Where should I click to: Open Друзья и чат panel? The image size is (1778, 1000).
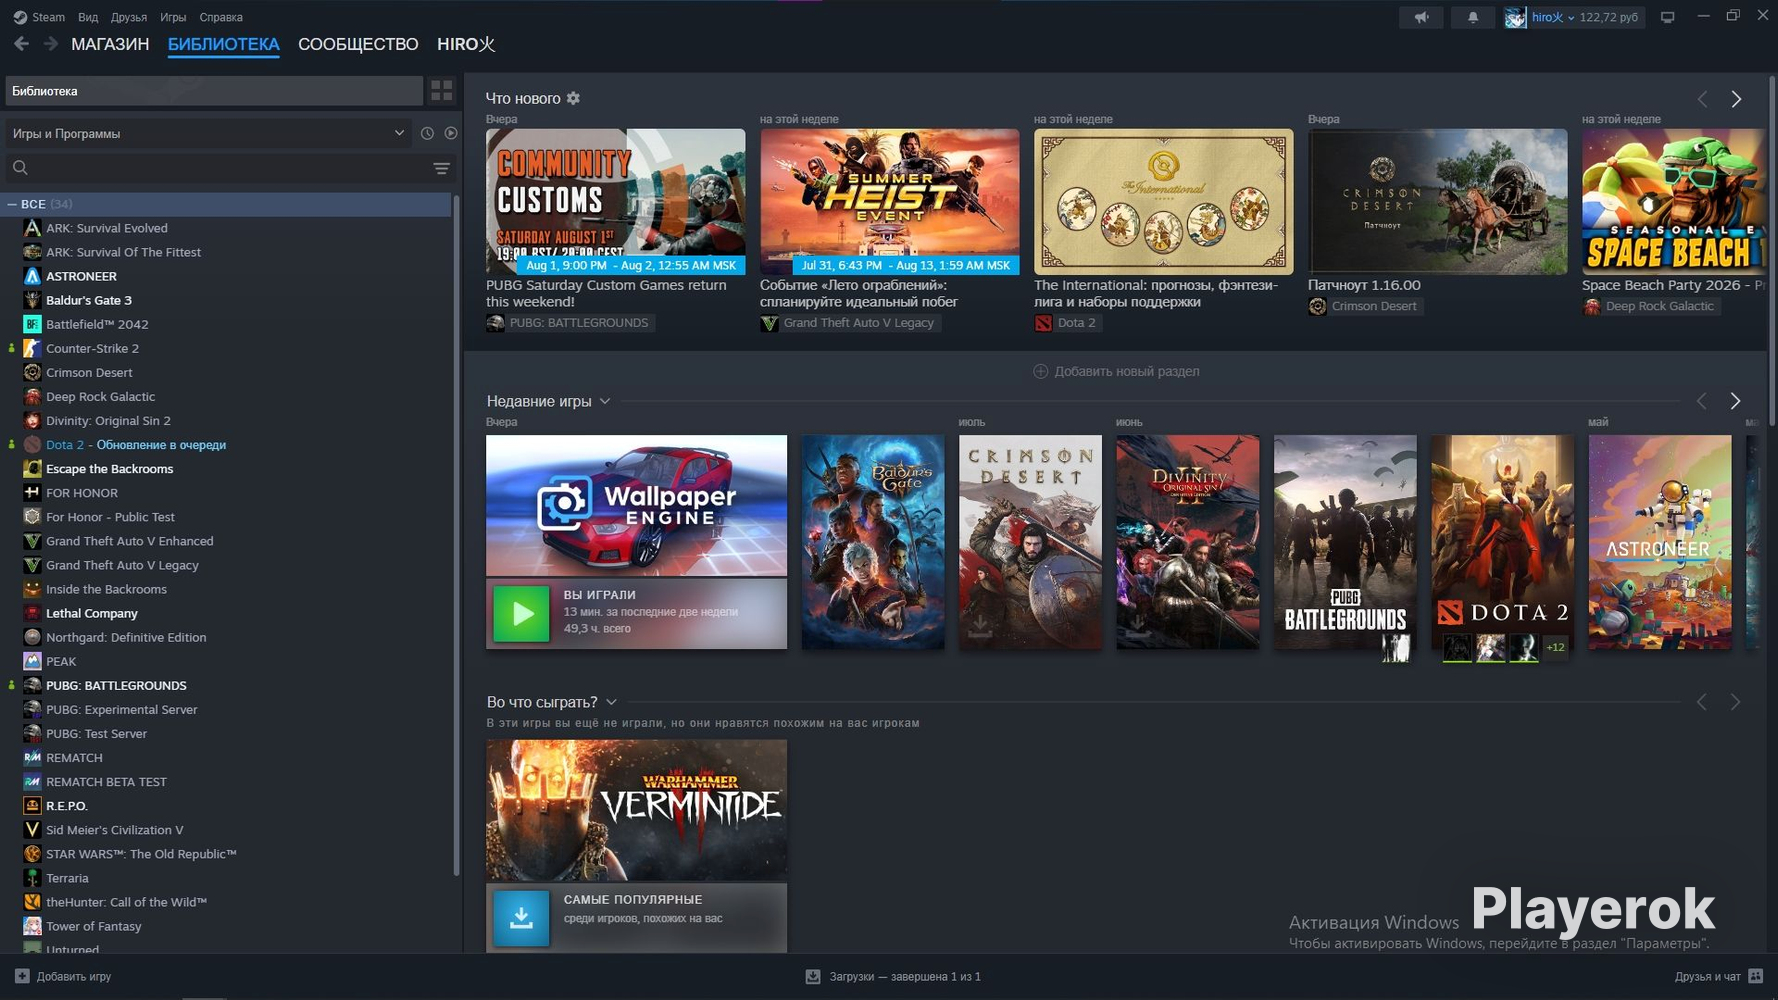[x=1718, y=976]
